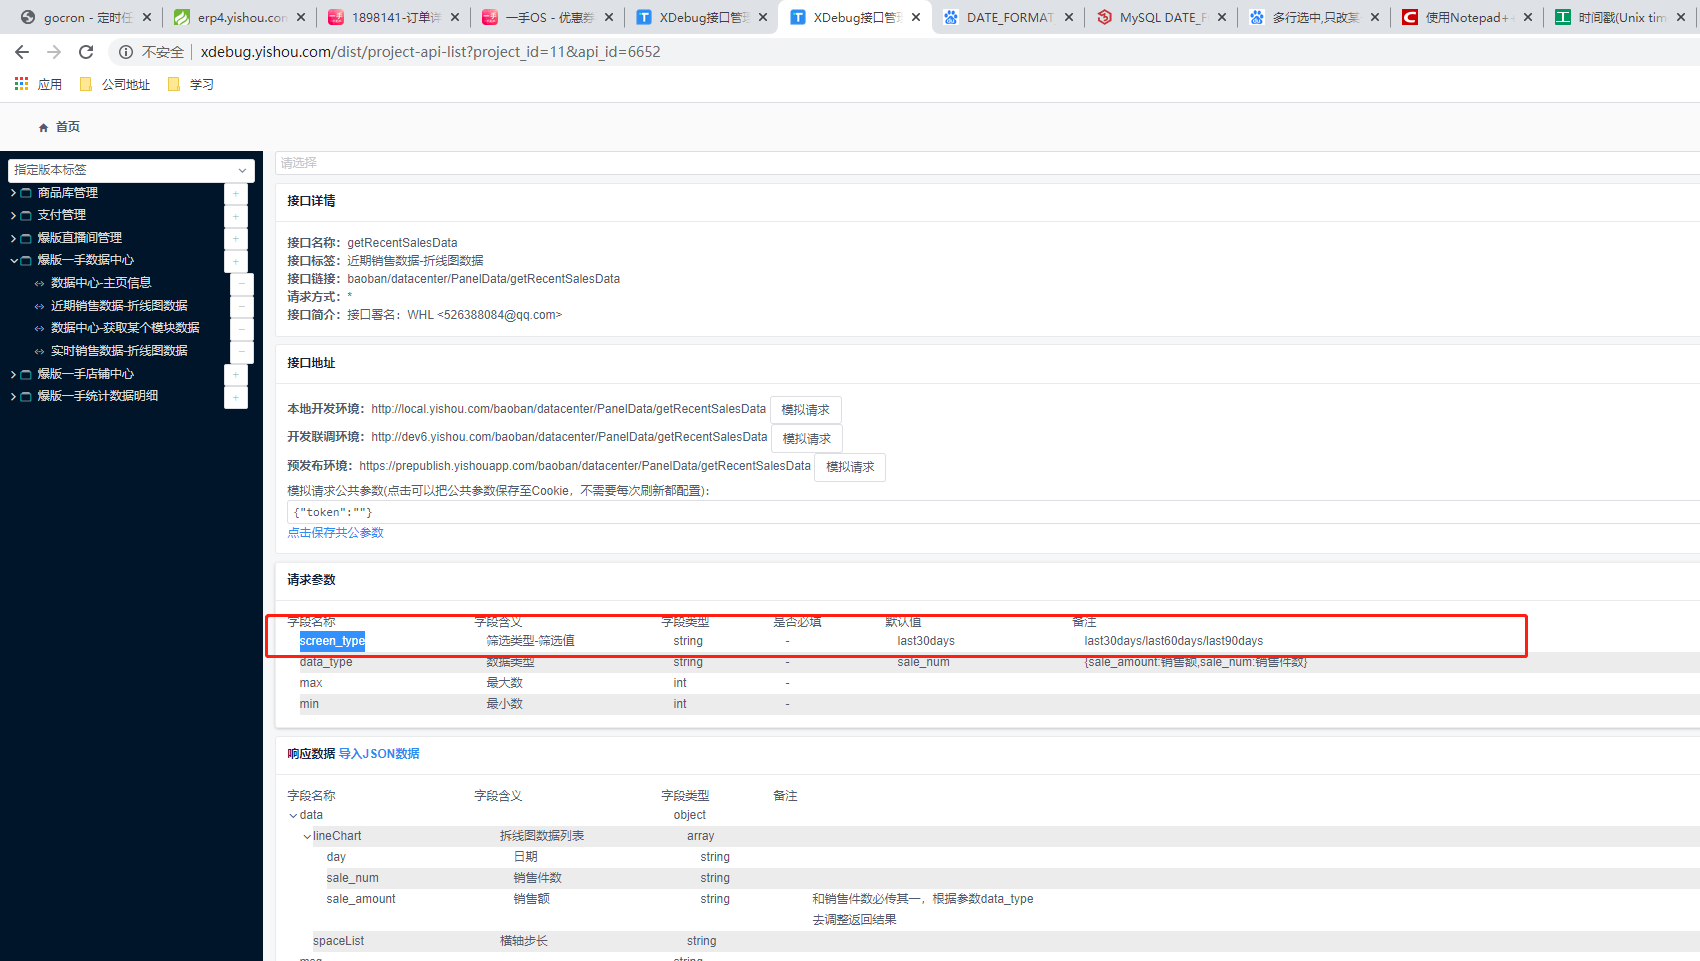Viewport: 1700px width, 961px height.
Task: Collapse the 爆版一手数据中心 tree node
Action: click(x=13, y=260)
